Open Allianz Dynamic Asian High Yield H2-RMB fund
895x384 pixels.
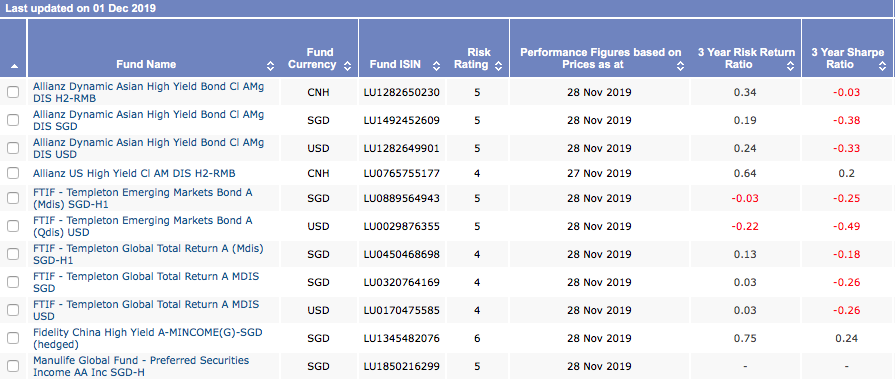pyautogui.click(x=148, y=92)
